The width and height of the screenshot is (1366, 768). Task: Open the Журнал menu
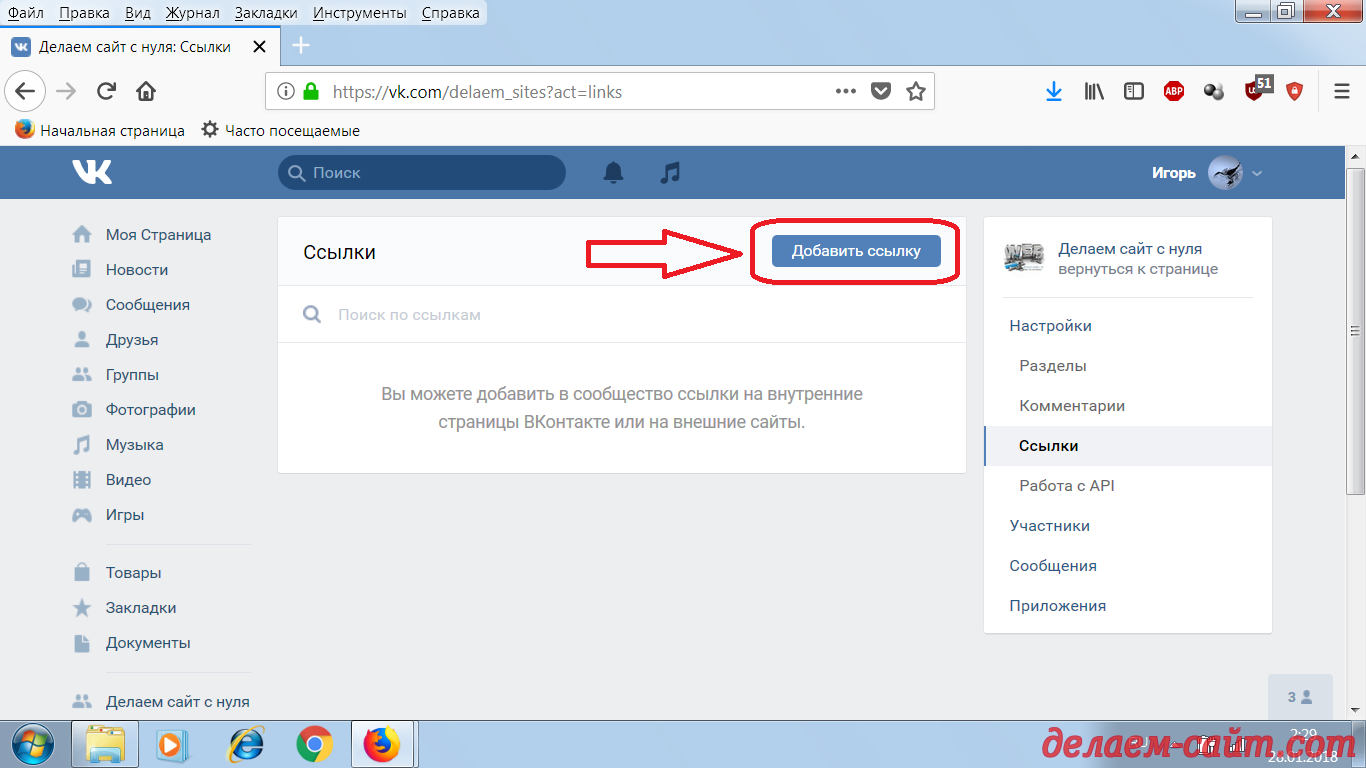(x=193, y=13)
